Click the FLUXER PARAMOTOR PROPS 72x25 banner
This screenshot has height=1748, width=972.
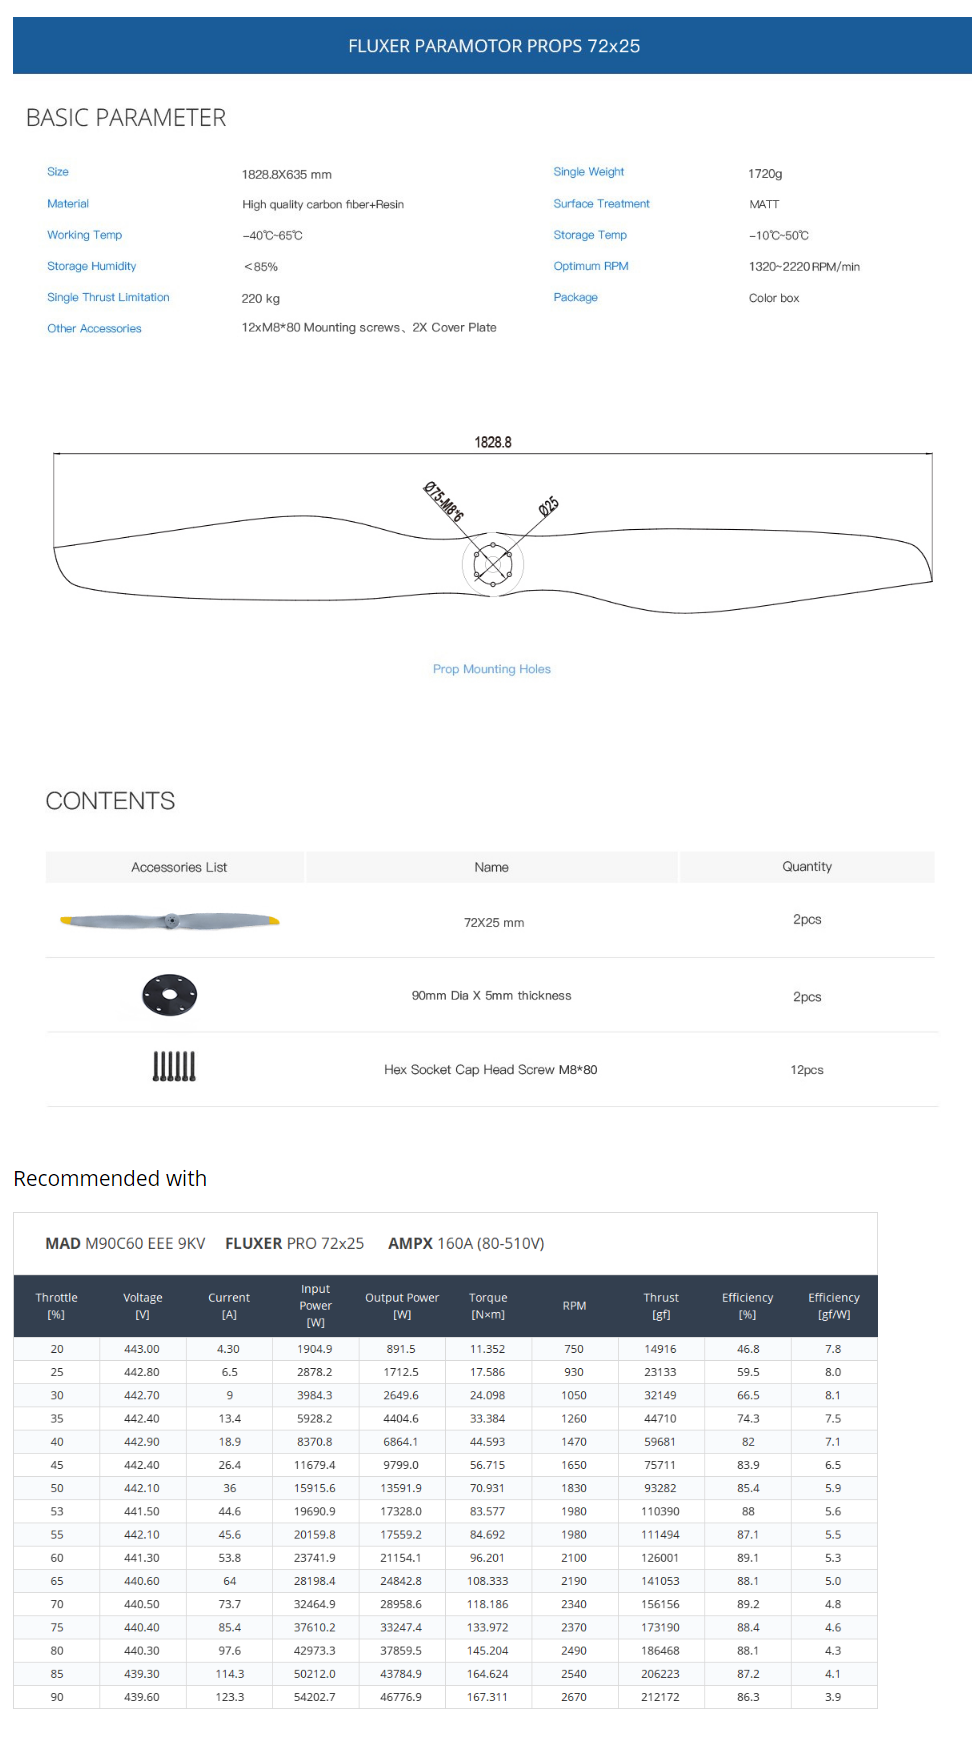494,46
